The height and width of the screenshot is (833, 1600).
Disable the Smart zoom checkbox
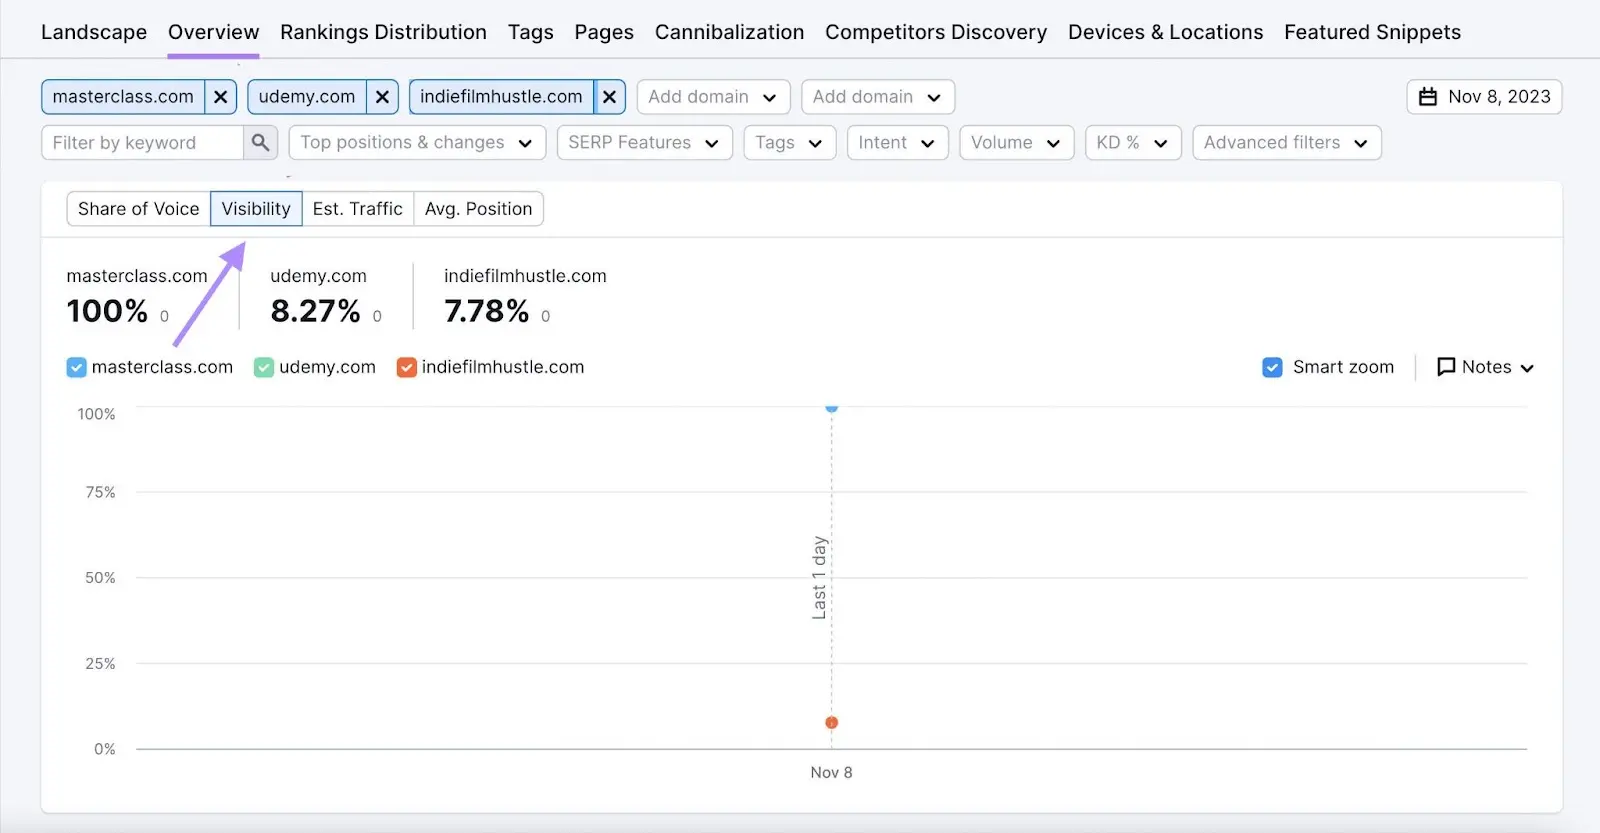pyautogui.click(x=1272, y=367)
